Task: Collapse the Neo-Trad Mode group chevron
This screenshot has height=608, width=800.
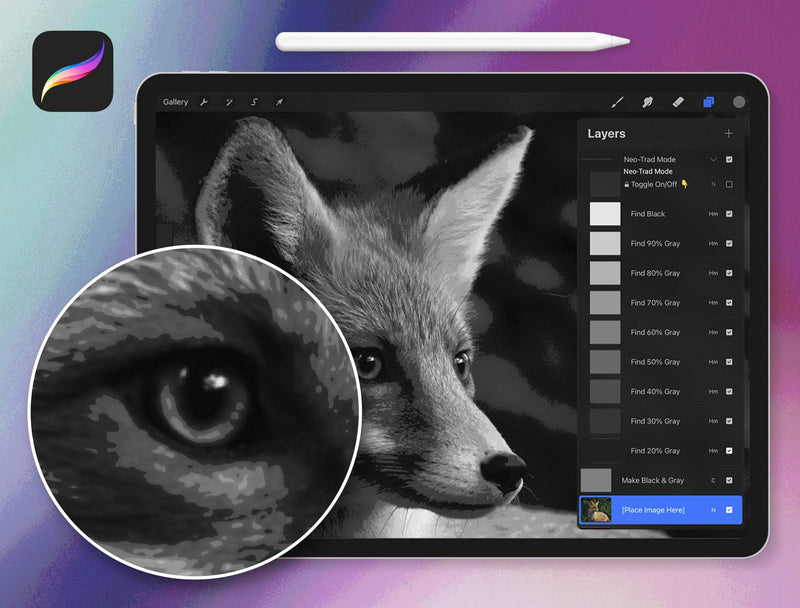Action: (713, 160)
